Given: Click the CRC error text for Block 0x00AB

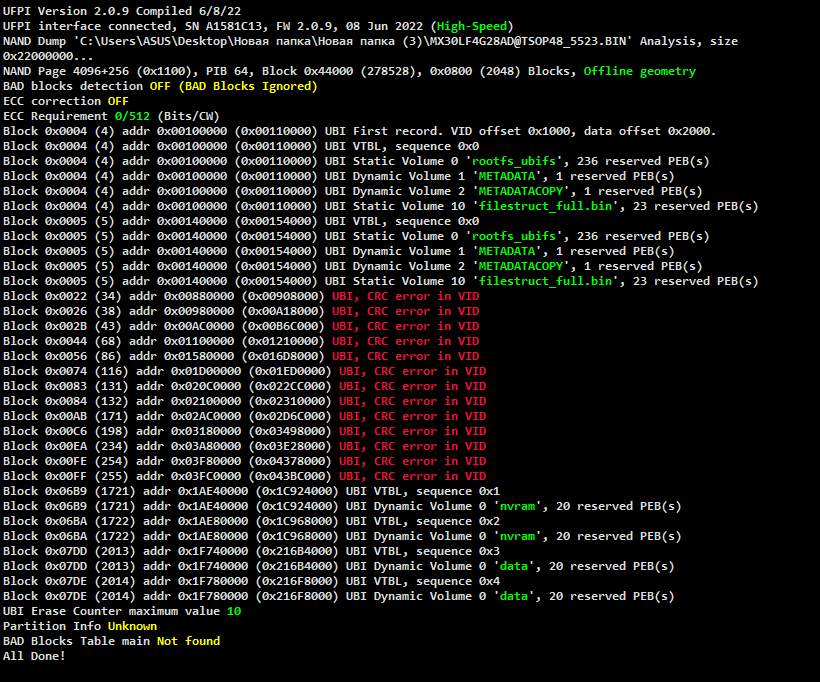Looking at the screenshot, I should [413, 416].
